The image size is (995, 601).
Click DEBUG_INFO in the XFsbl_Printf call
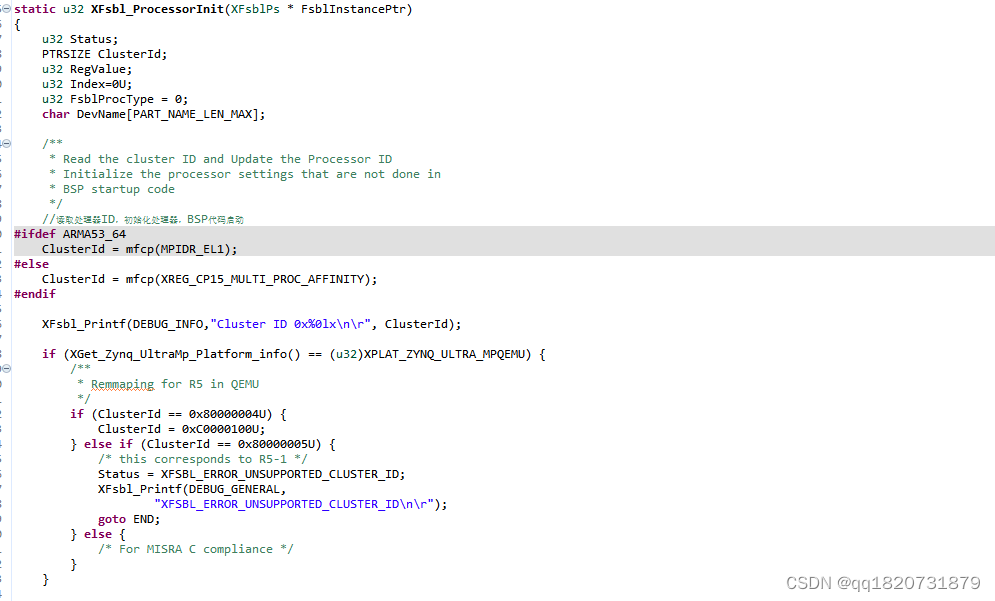[168, 324]
